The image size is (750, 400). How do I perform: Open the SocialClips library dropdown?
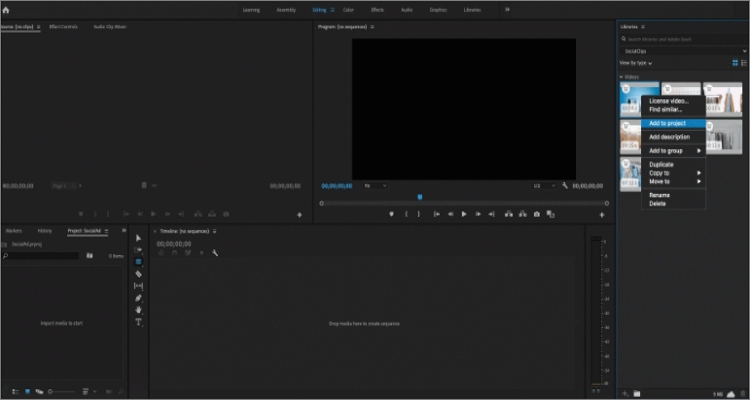(684, 51)
